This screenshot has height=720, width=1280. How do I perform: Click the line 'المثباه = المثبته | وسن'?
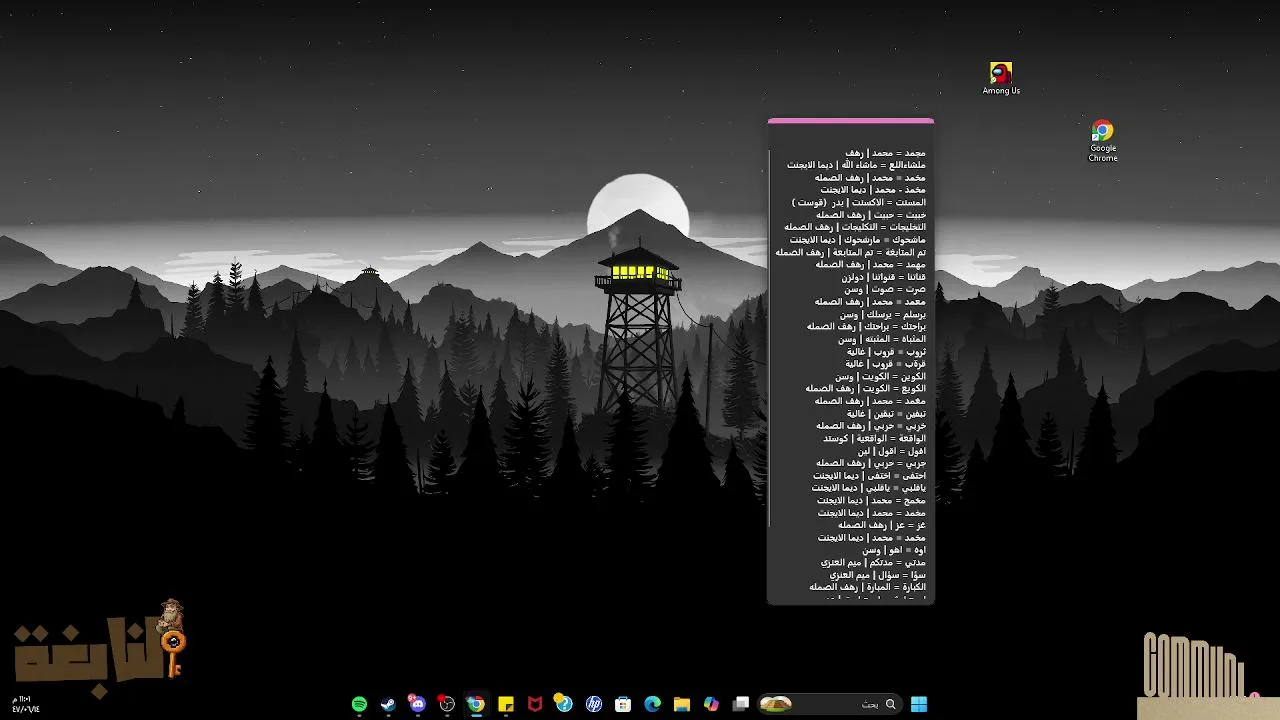(x=882, y=339)
